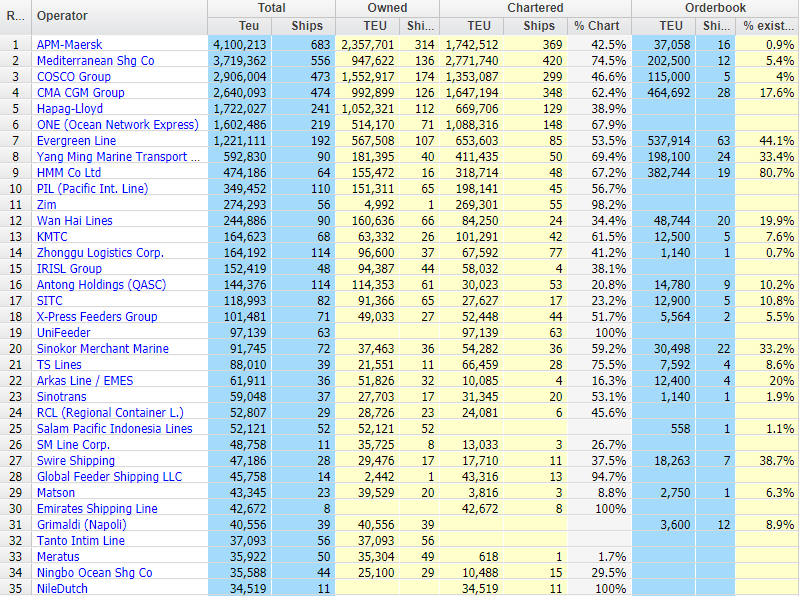Open the Antong Holdings (QASC) link
This screenshot has height=596, width=801.
coord(102,285)
